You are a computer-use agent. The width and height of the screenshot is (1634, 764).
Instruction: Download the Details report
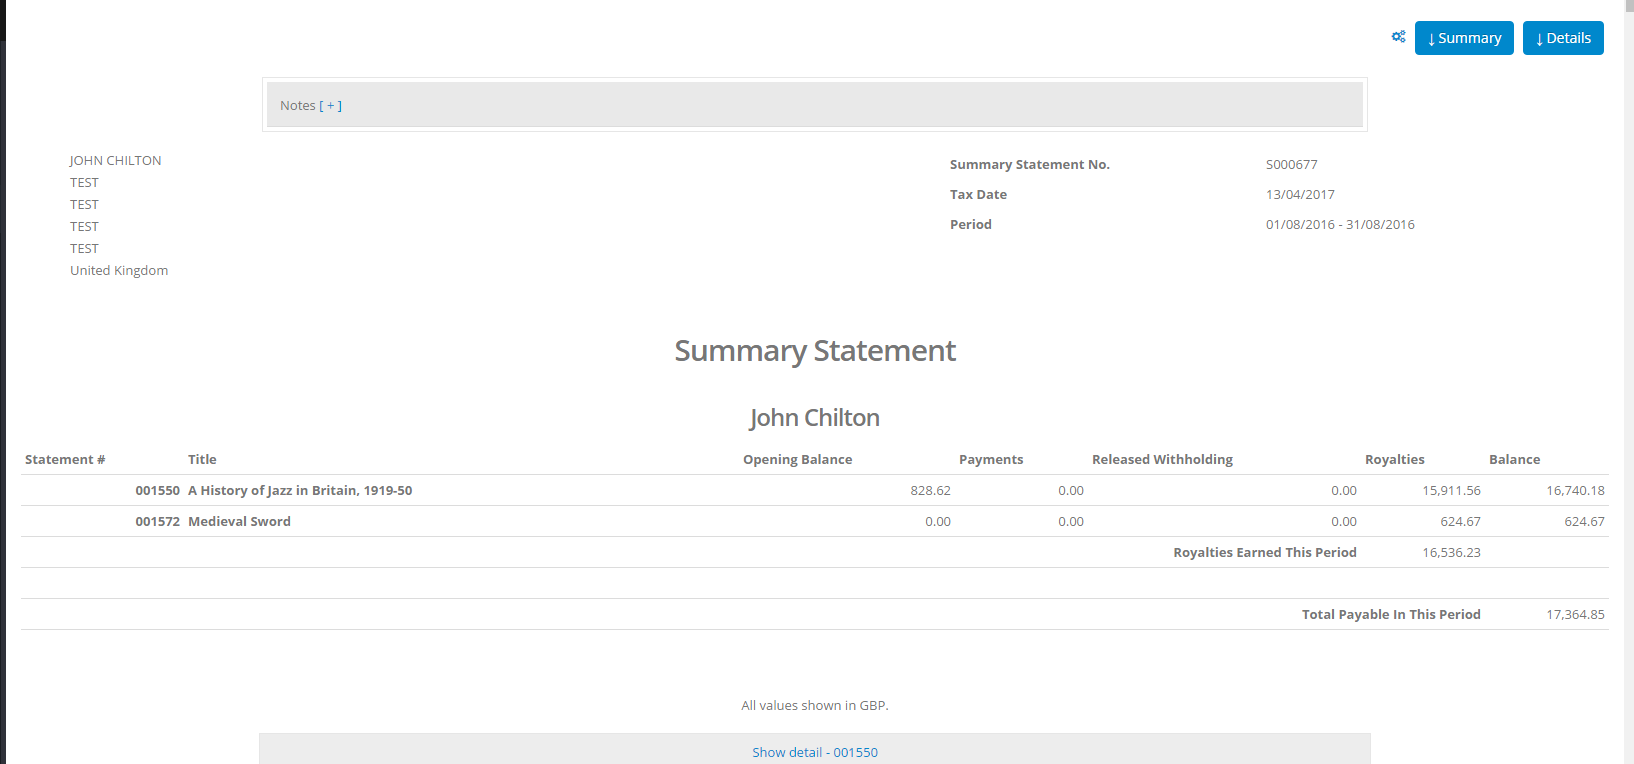pos(1563,38)
